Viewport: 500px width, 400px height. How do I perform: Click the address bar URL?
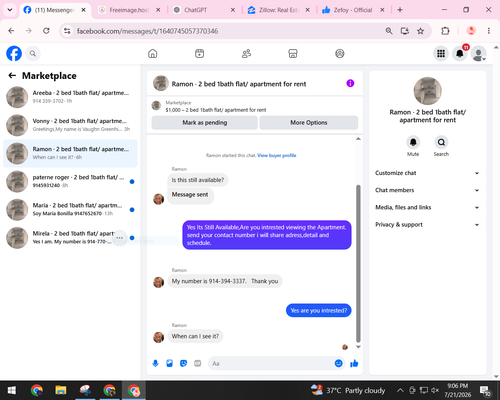click(147, 31)
